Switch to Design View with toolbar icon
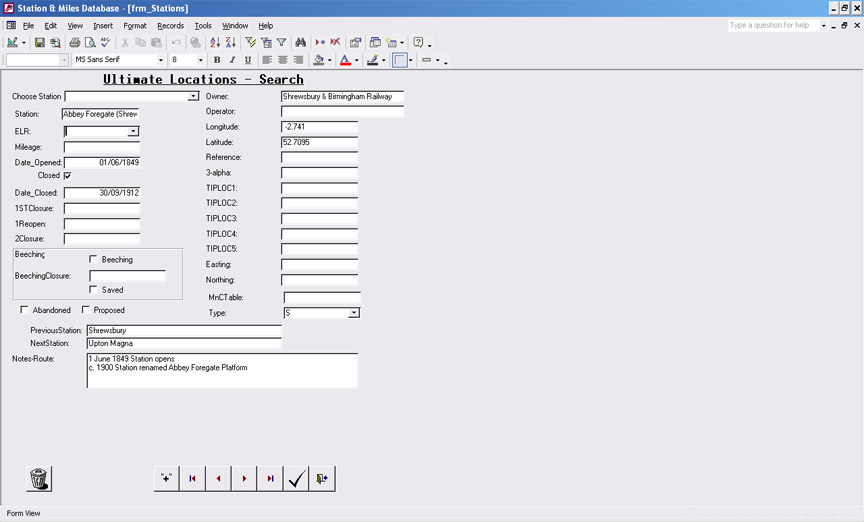Screen dimensions: 864x522 12,42
